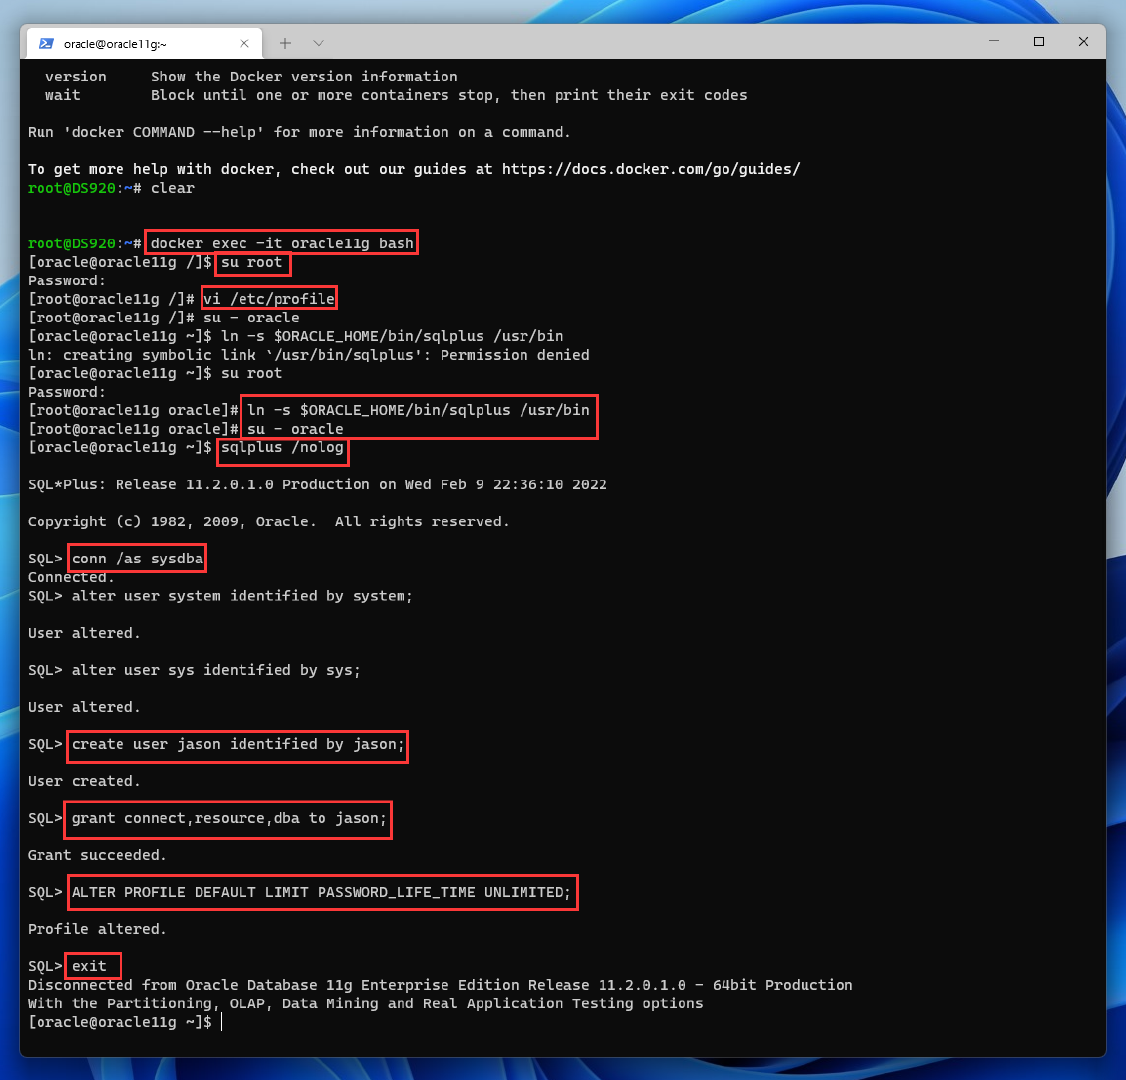1126x1080 pixels.
Task: Open a new terminal tab with plus button
Action: 285,43
